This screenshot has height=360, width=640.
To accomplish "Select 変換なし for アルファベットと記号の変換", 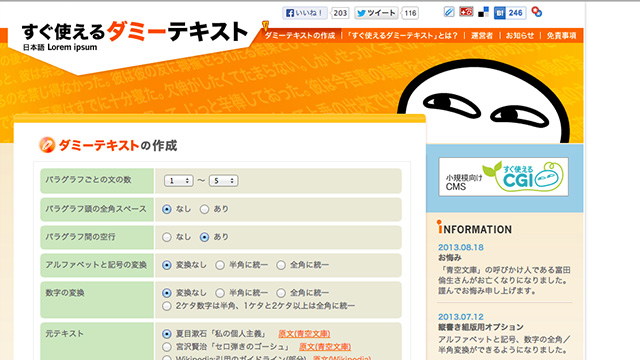I will 167,265.
